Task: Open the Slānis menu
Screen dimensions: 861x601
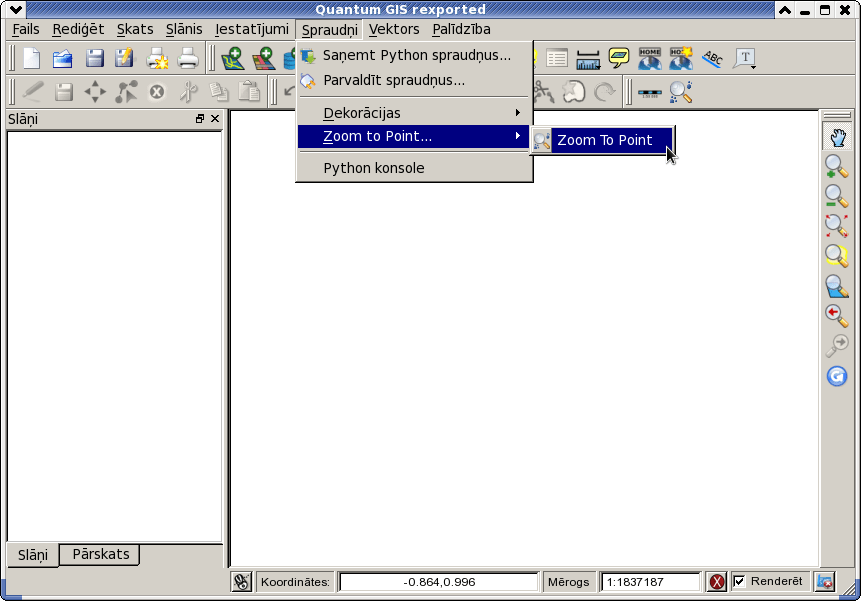Action: (x=184, y=29)
